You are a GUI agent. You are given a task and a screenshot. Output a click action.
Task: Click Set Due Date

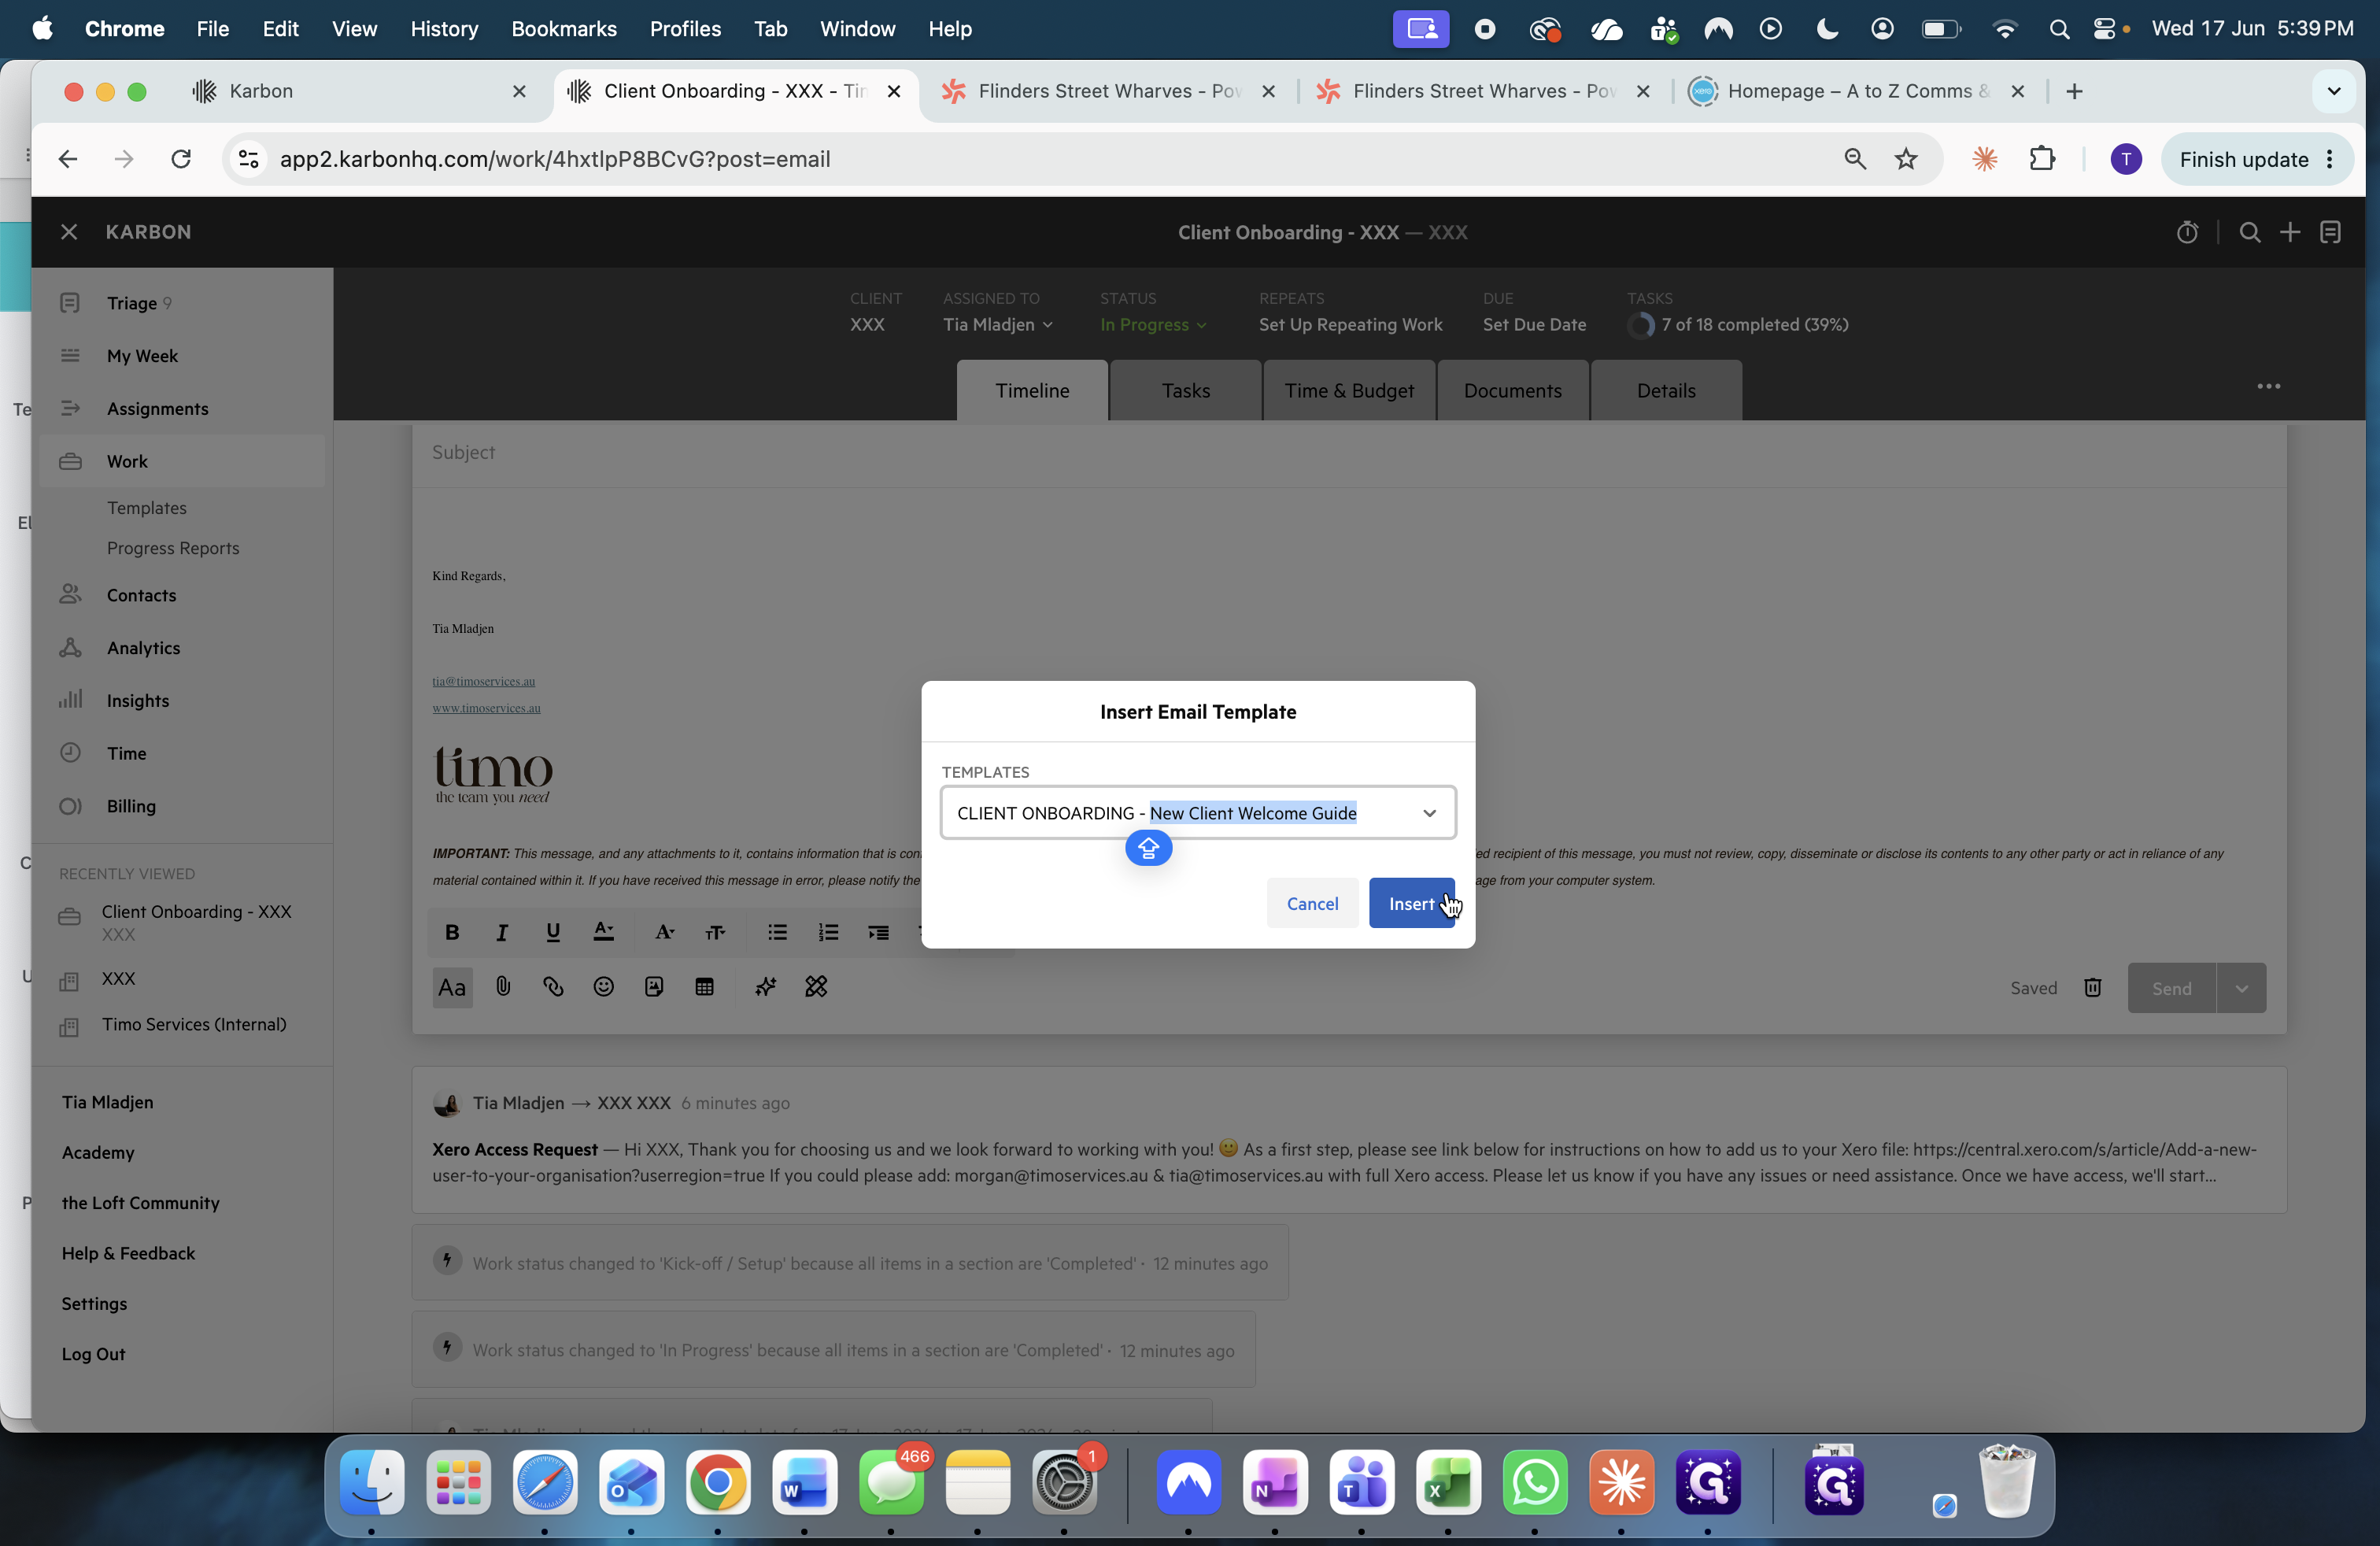[1534, 324]
